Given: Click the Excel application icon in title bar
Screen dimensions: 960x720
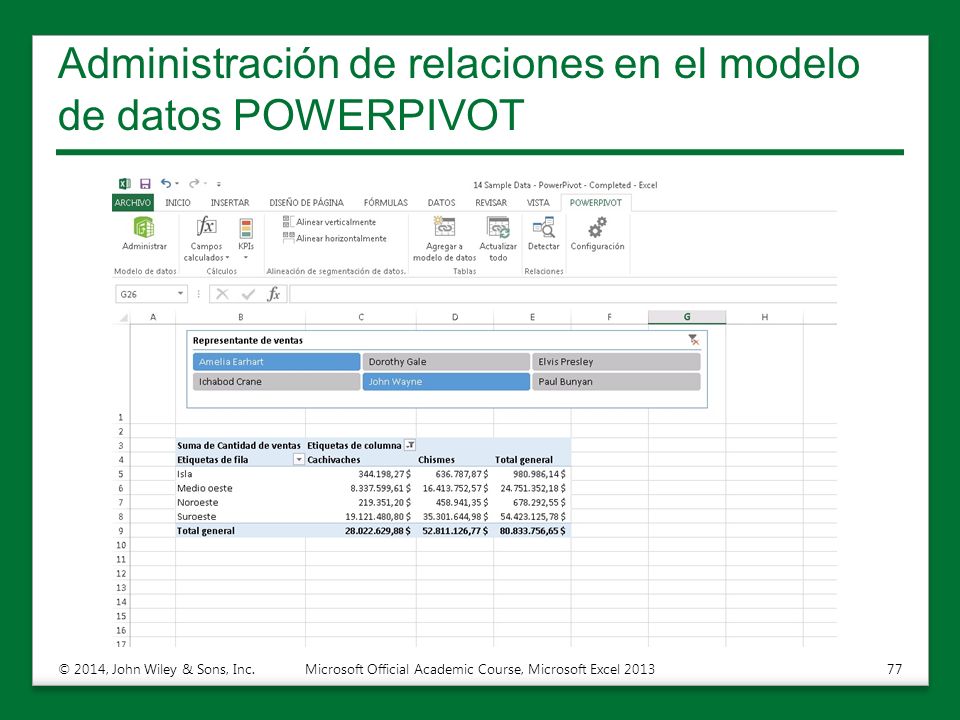Looking at the screenshot, I should (x=124, y=184).
